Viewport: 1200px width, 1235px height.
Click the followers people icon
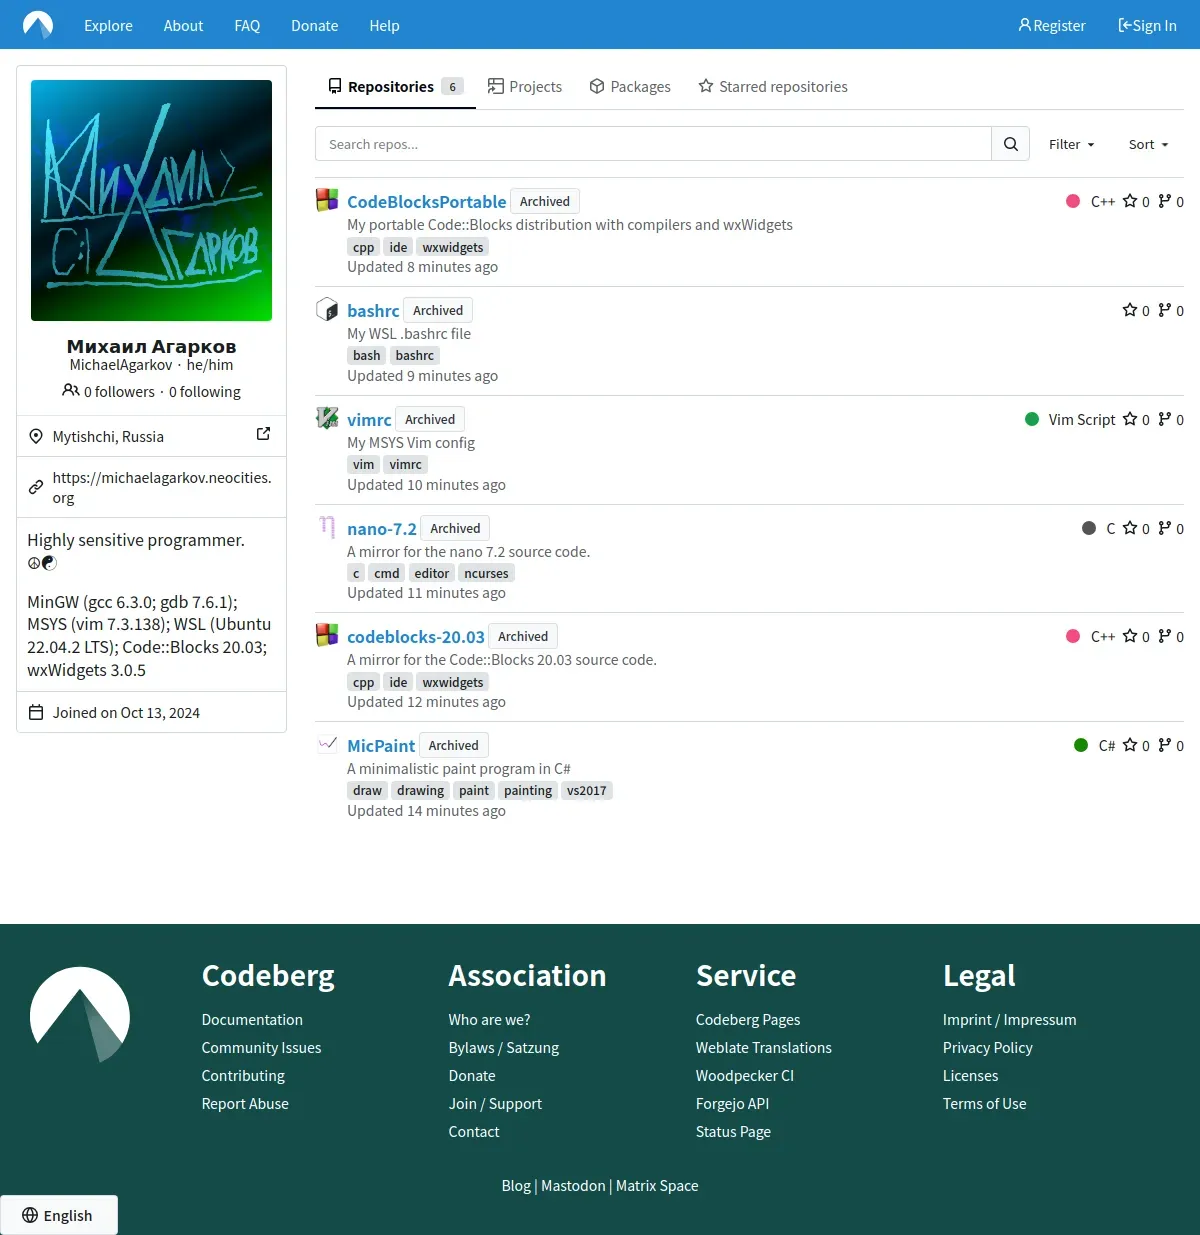pos(70,390)
